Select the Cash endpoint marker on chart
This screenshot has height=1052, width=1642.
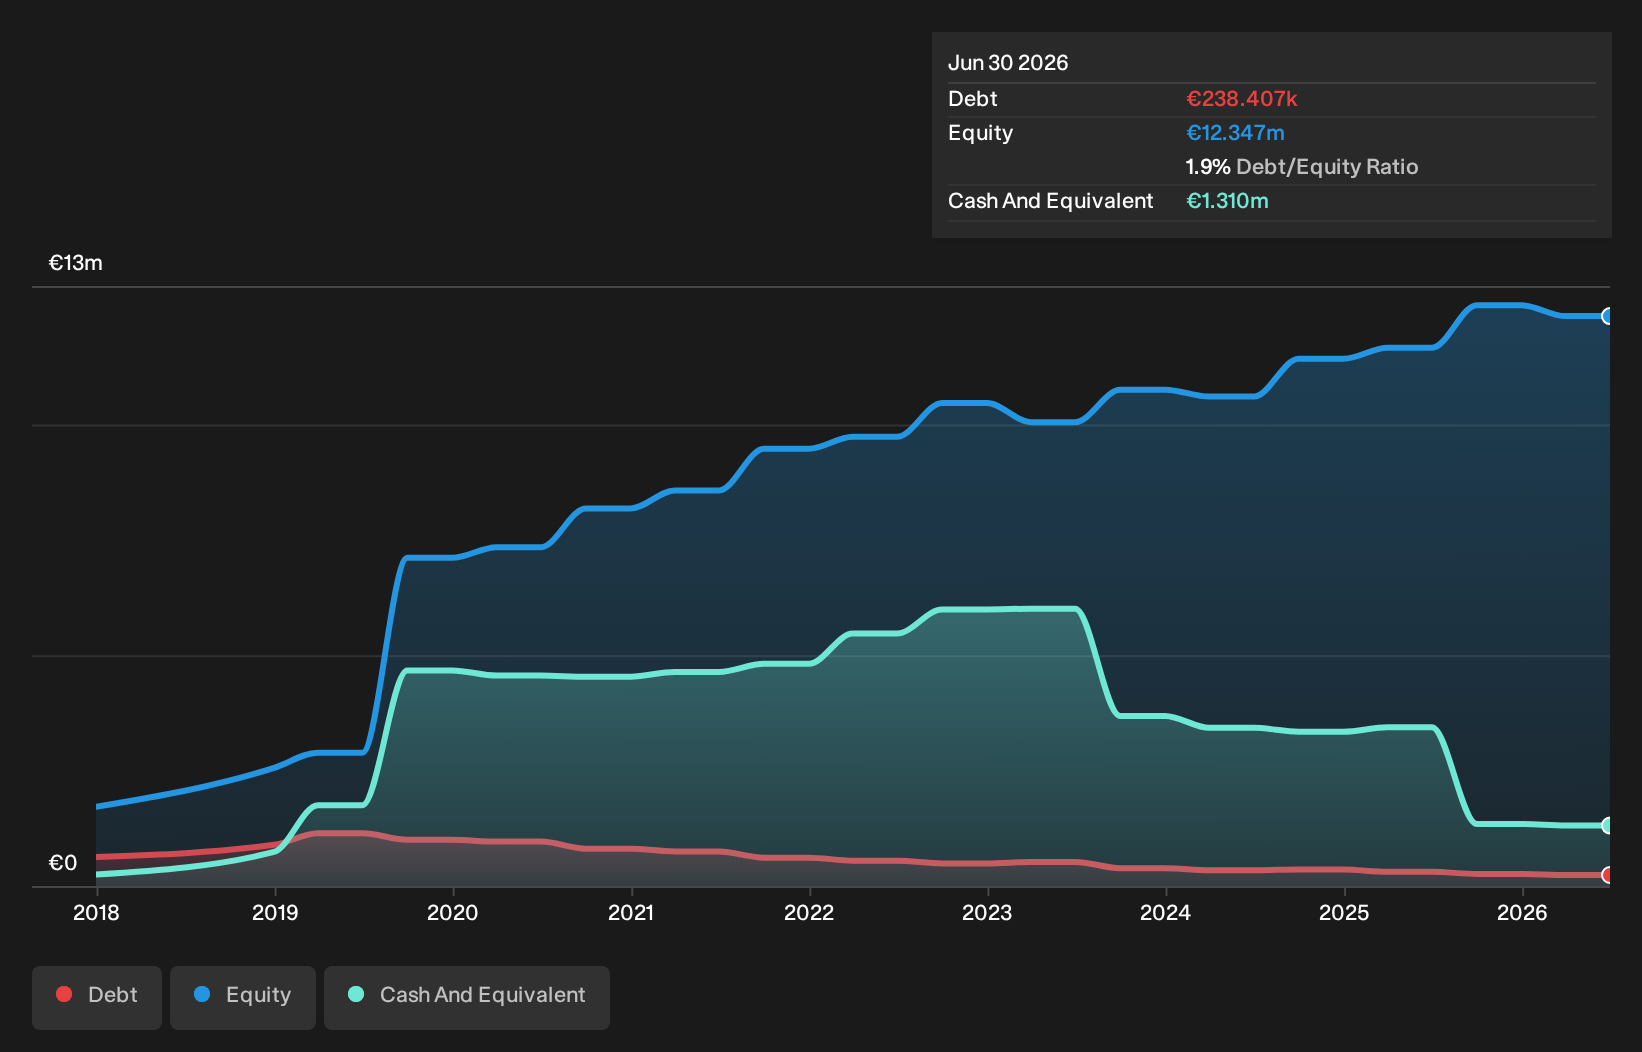(x=1607, y=825)
